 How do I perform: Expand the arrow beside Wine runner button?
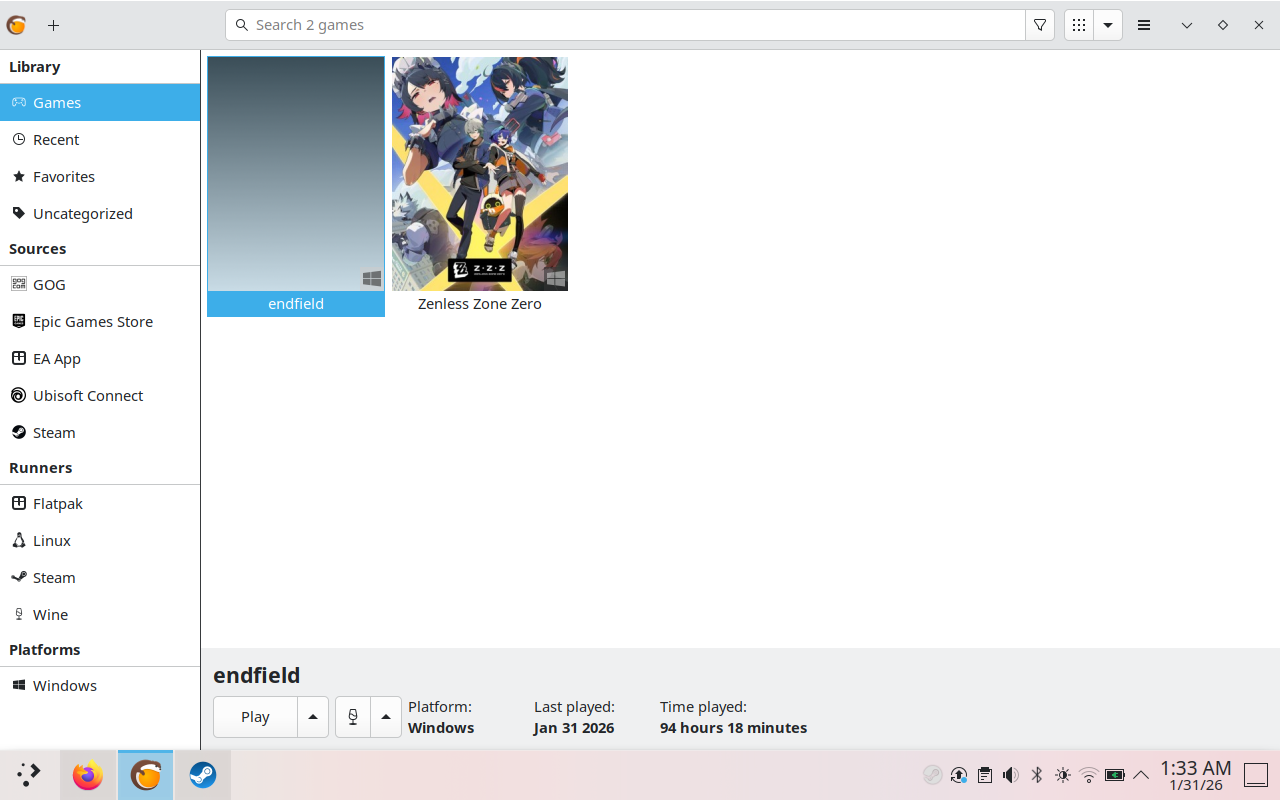(x=386, y=717)
